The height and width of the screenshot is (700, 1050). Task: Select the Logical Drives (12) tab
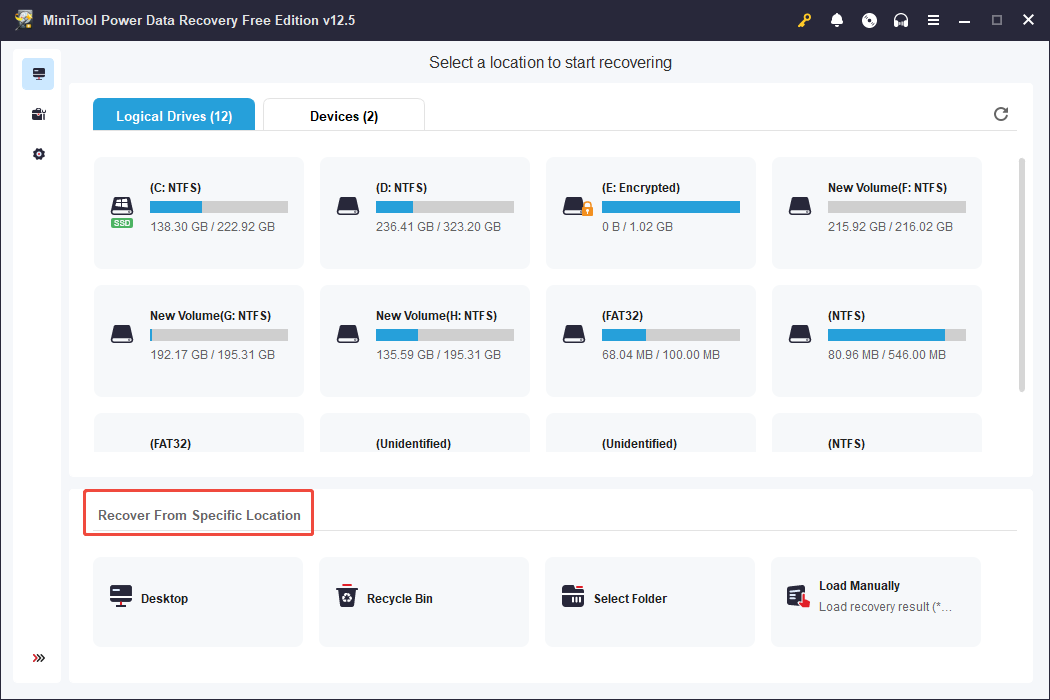[174, 116]
